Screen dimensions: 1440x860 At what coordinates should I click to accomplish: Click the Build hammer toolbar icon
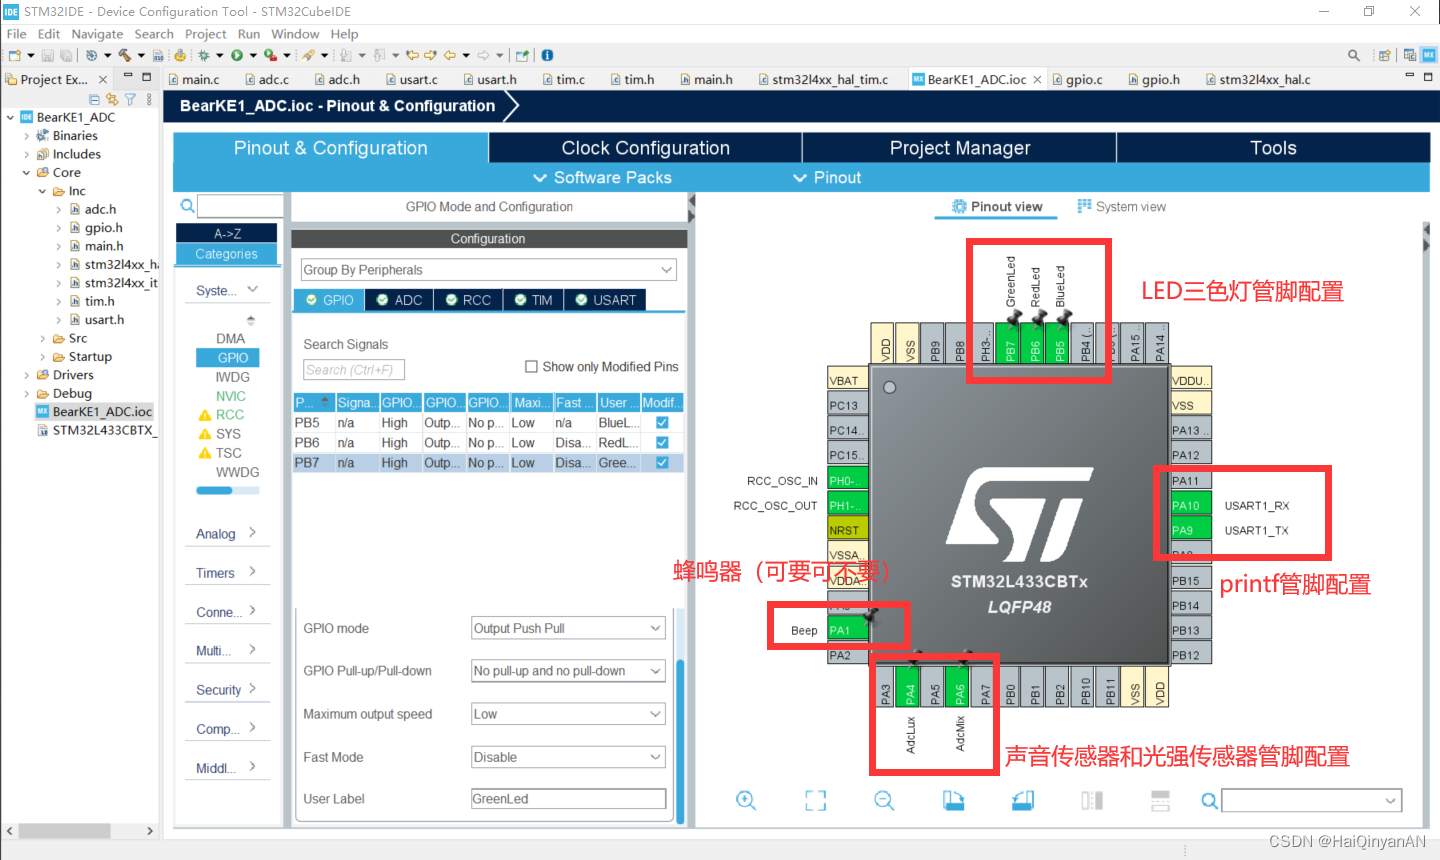pos(125,55)
